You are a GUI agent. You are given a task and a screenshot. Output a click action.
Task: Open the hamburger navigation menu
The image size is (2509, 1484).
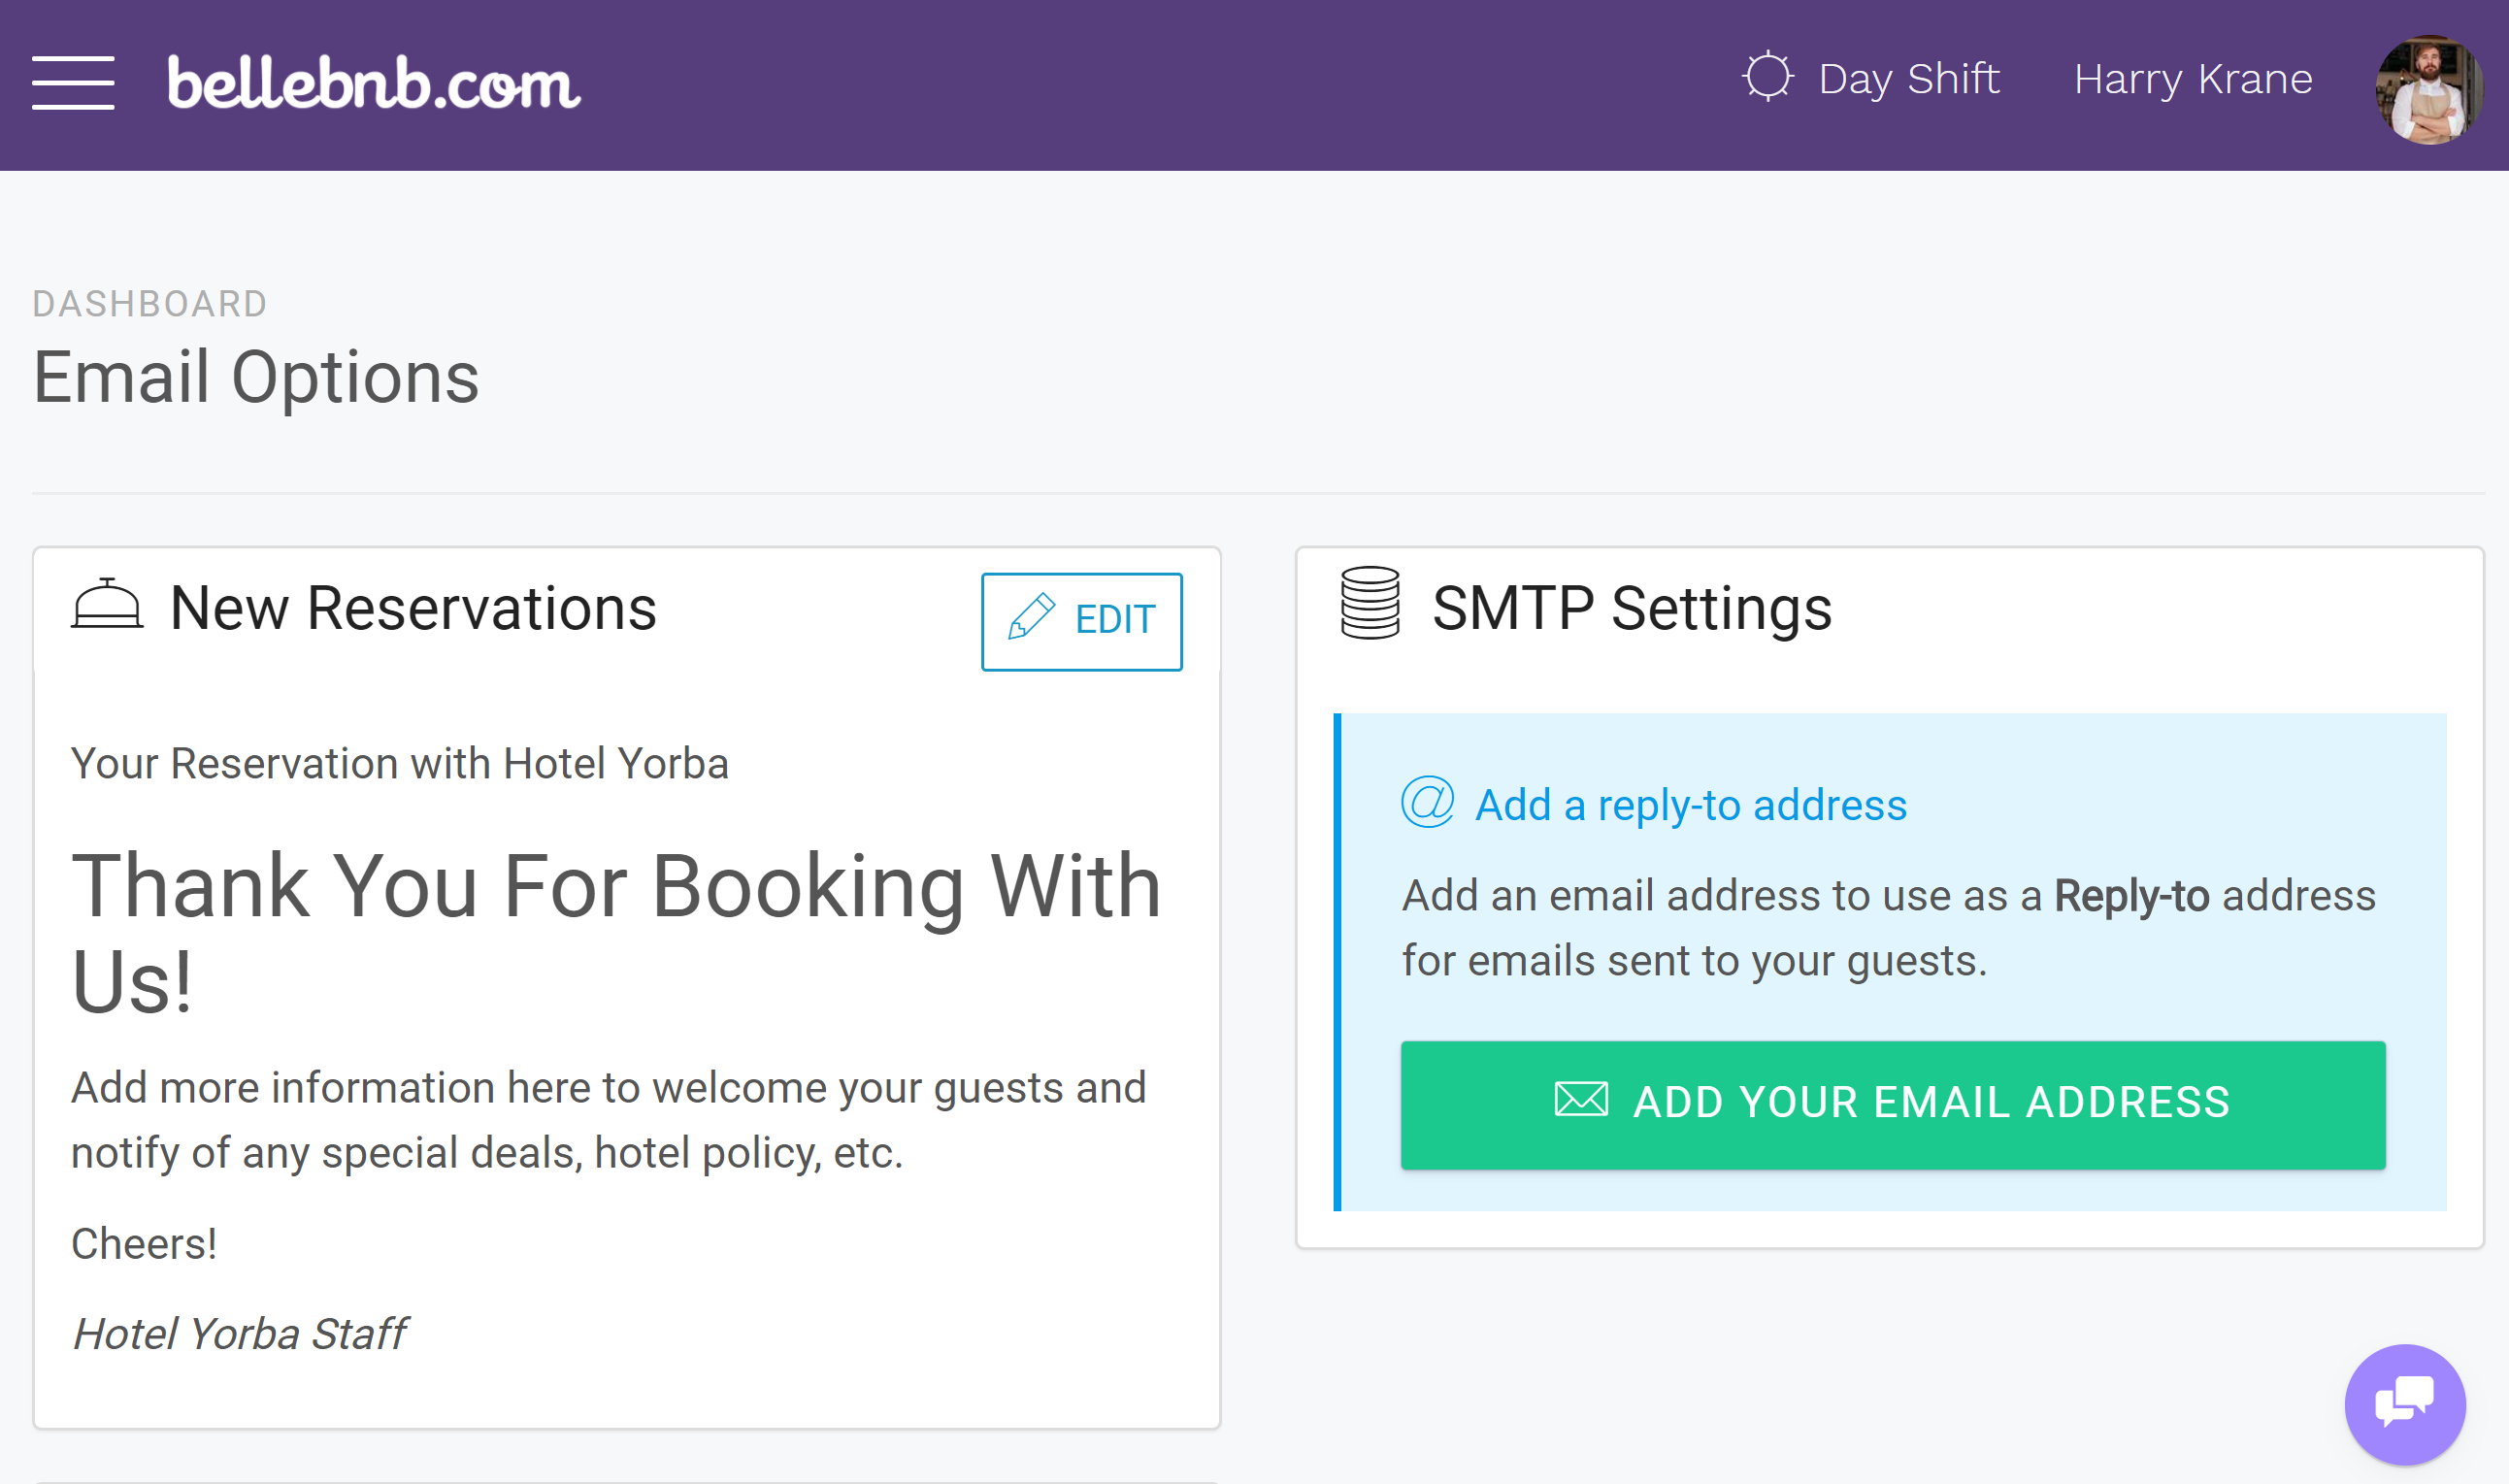point(73,83)
